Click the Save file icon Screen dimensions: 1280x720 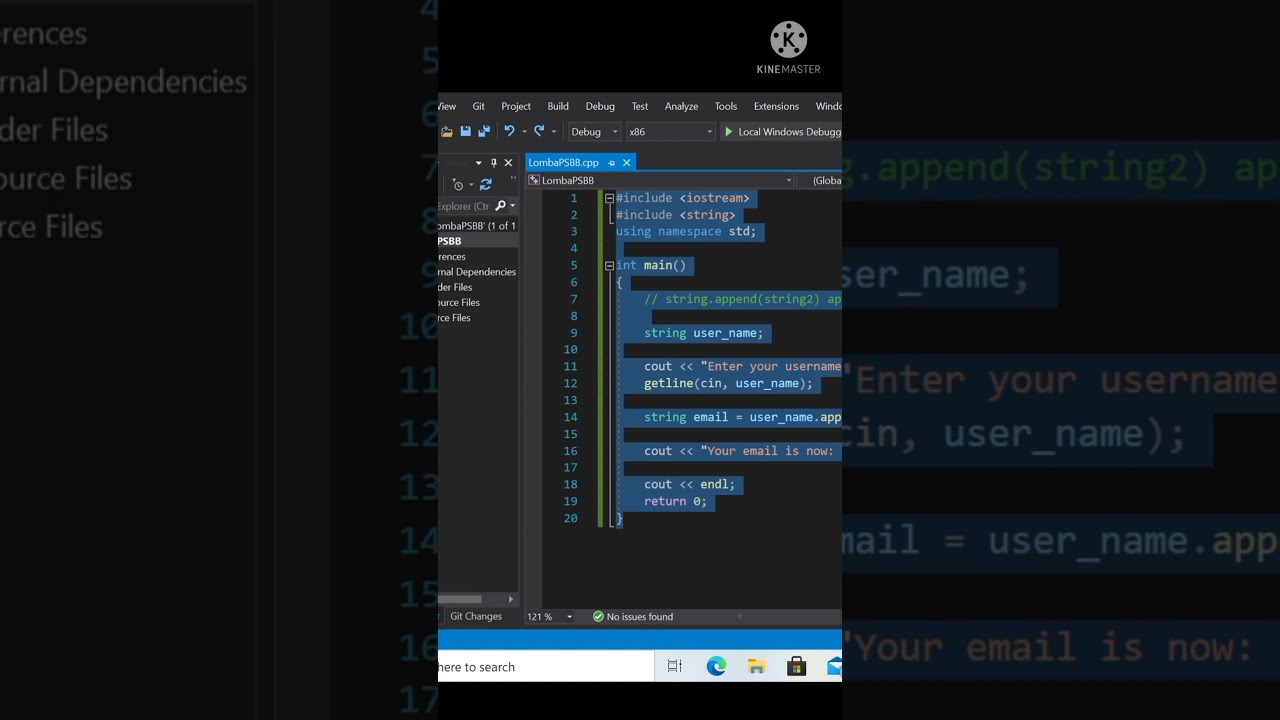coord(466,132)
